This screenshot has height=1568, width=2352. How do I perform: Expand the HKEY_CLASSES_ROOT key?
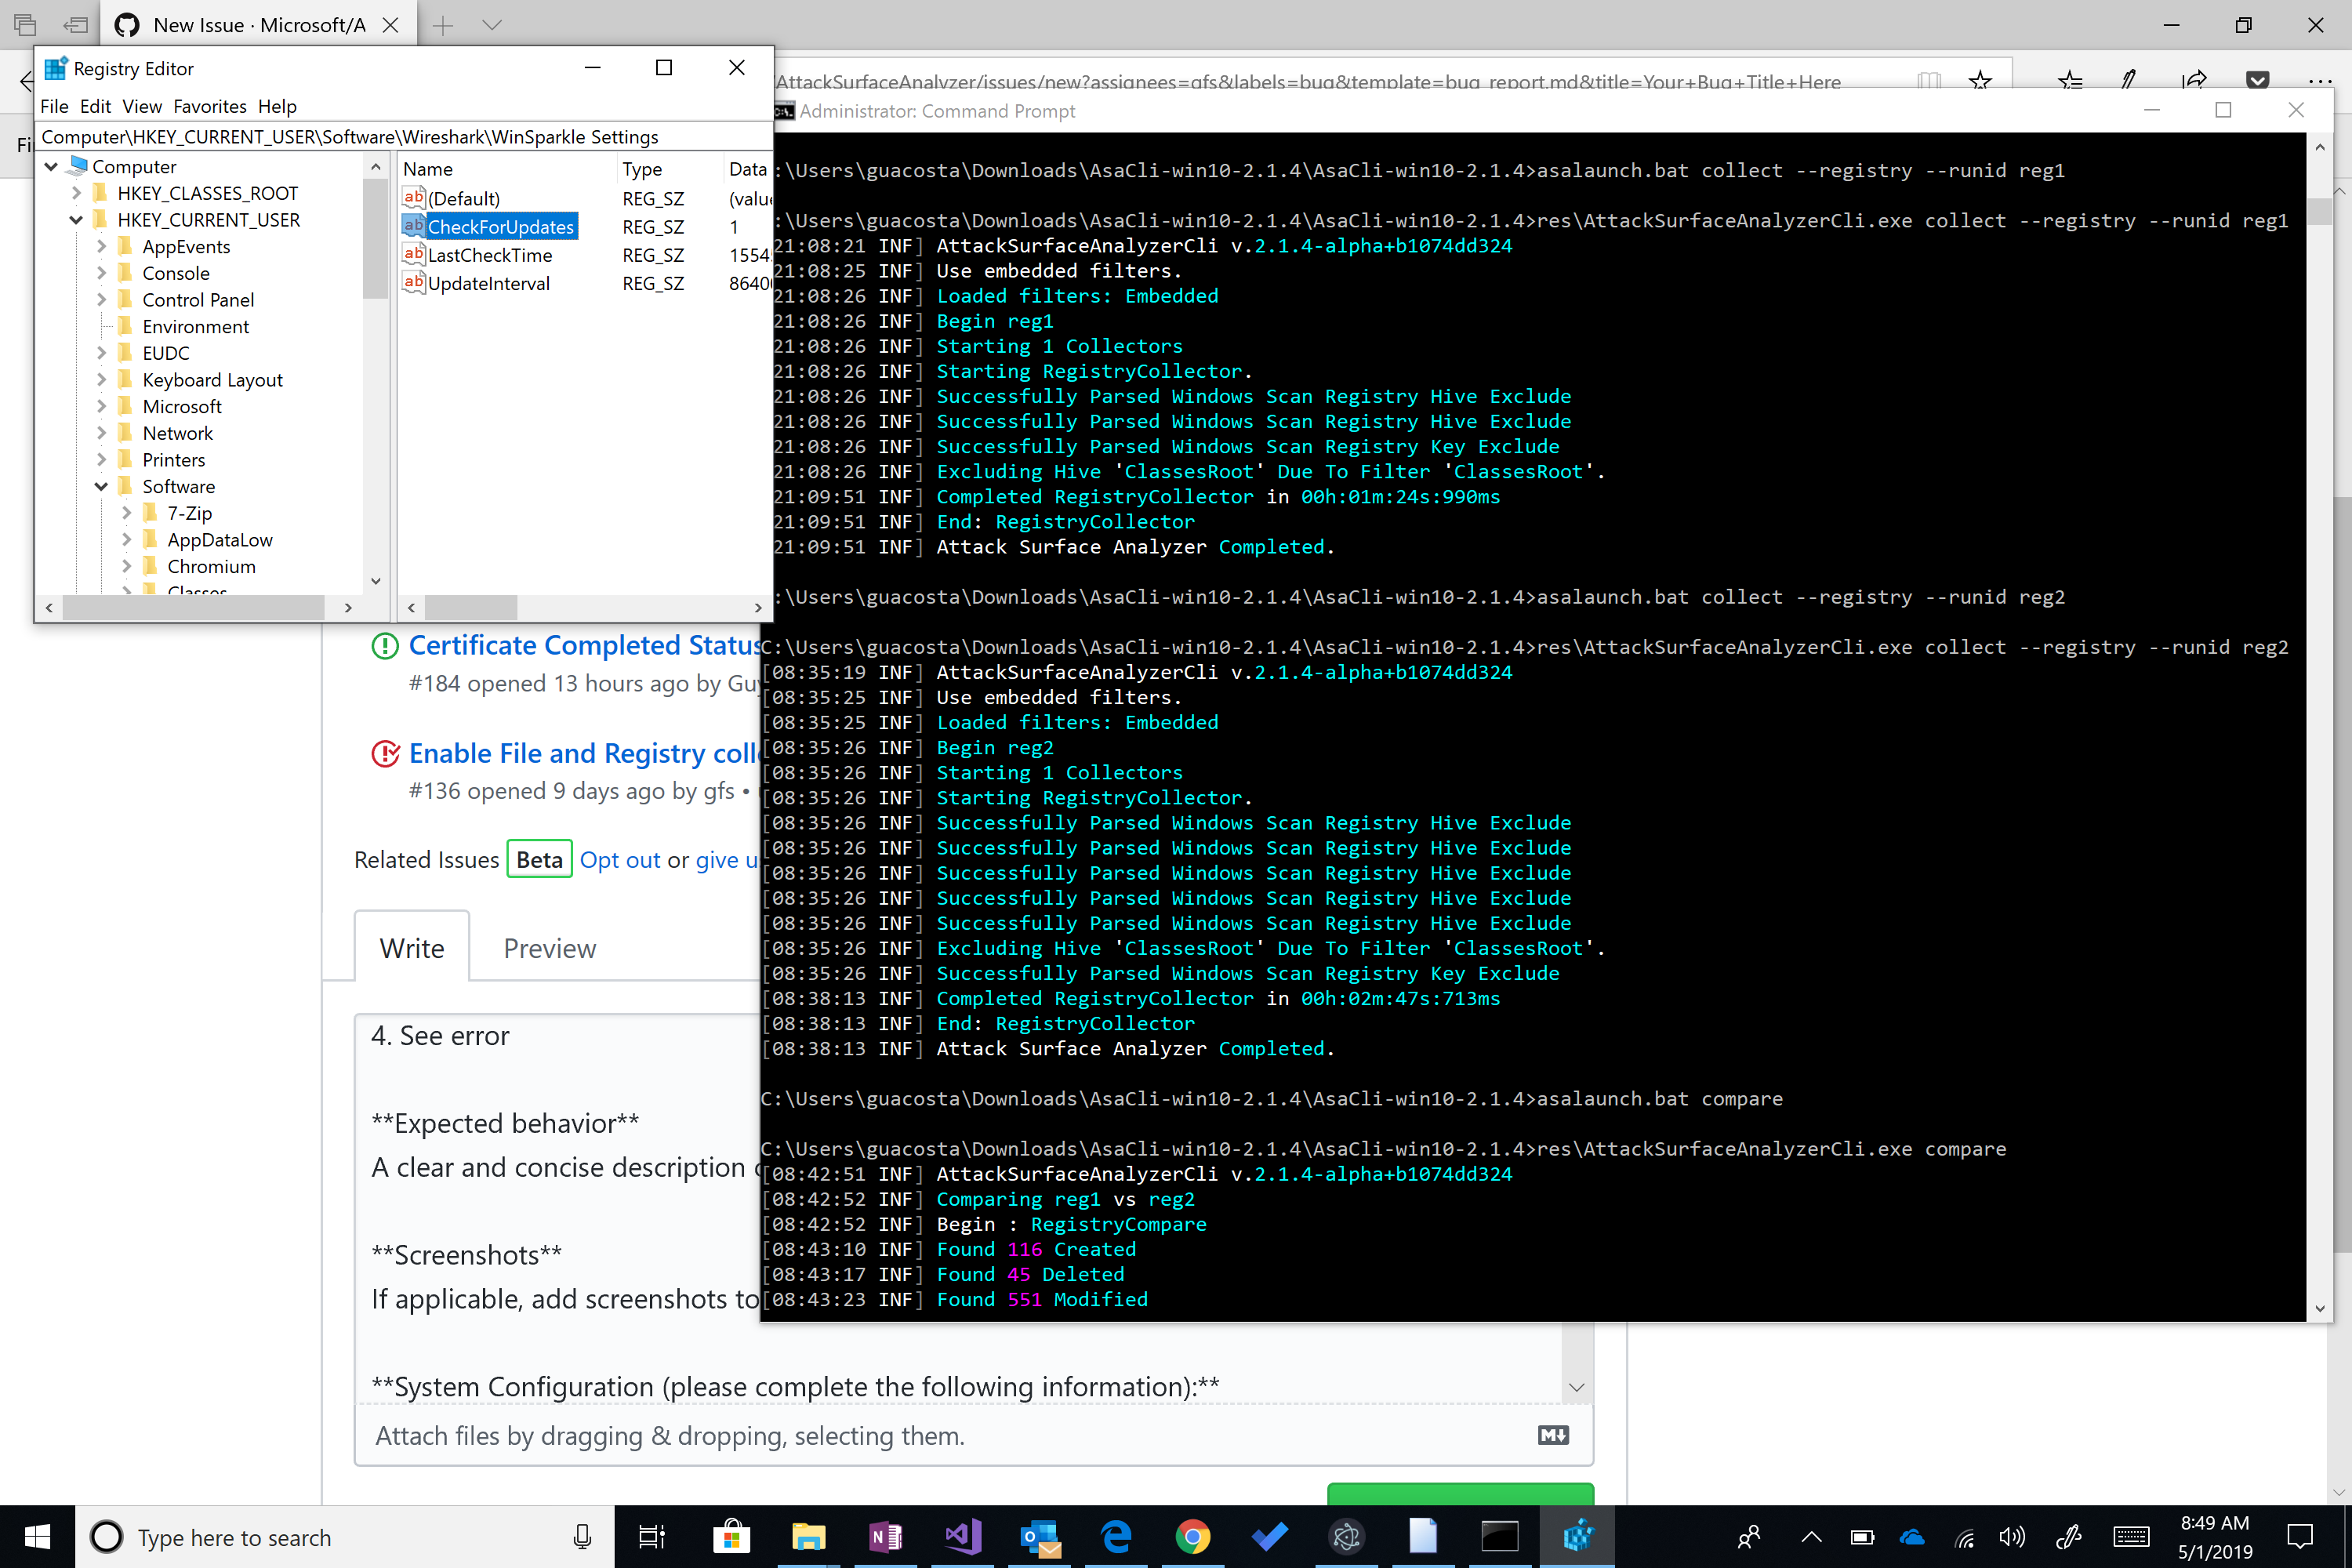click(x=77, y=193)
